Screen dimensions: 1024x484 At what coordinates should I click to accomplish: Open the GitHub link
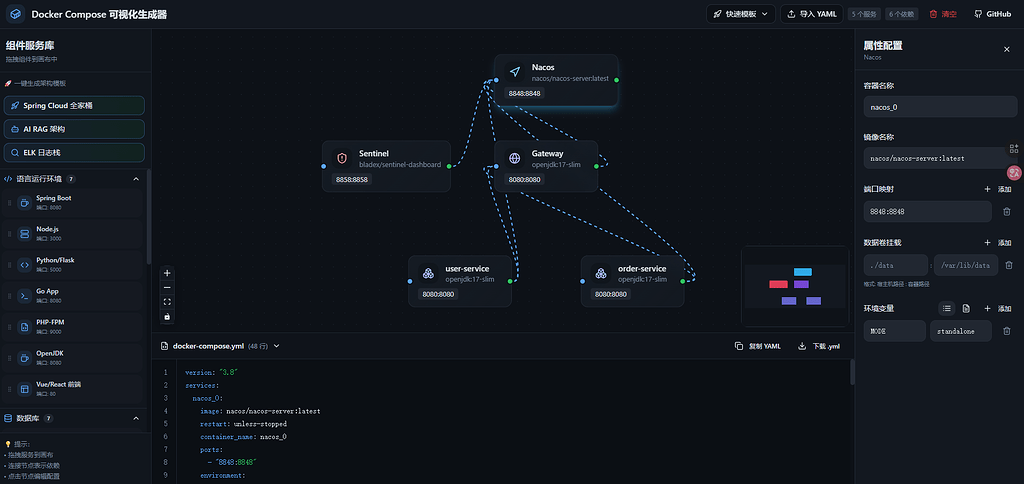pos(993,14)
